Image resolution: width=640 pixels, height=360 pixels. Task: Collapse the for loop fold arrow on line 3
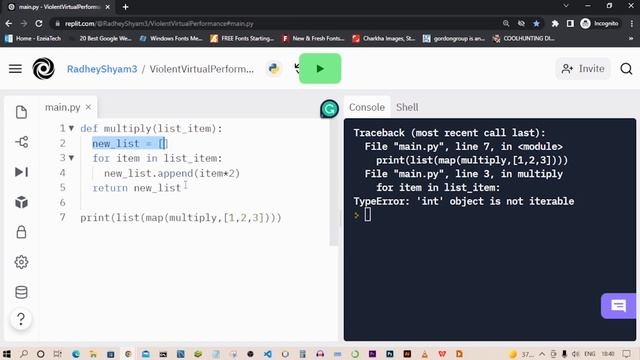(71, 158)
